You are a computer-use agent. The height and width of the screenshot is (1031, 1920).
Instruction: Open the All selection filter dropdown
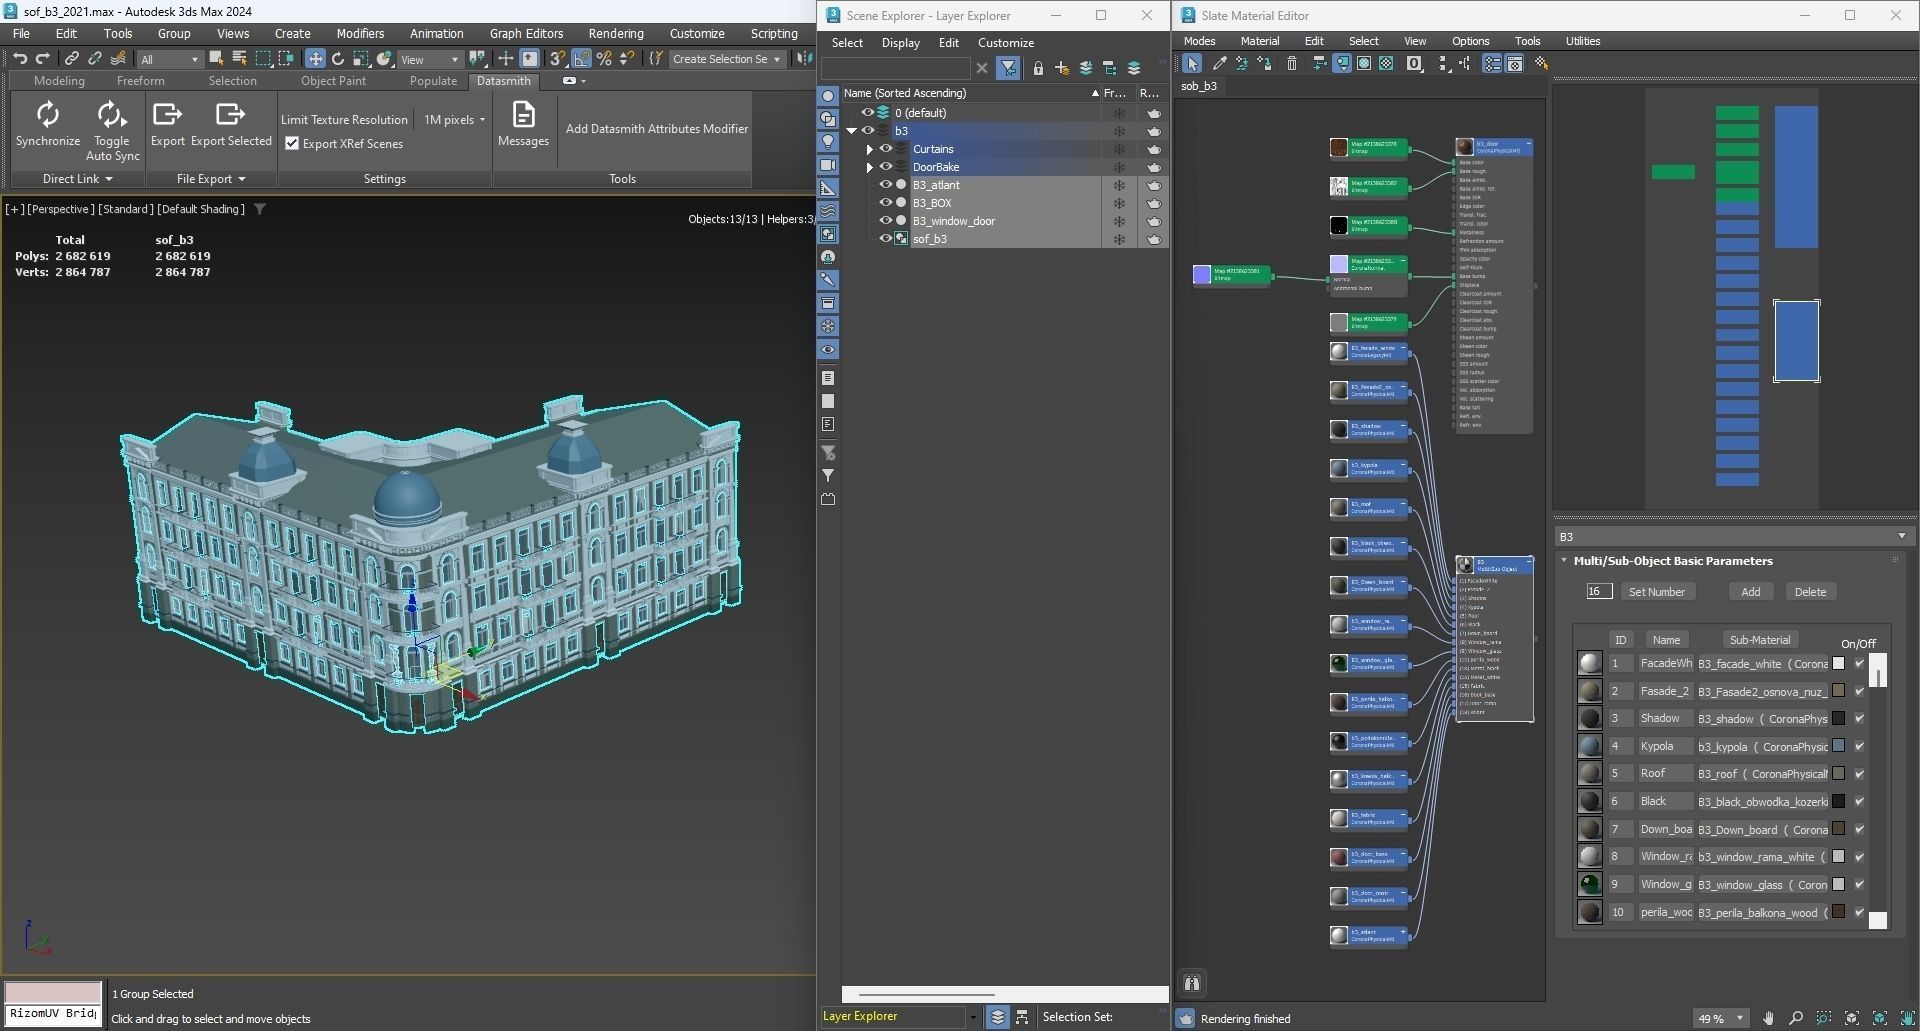pyautogui.click(x=169, y=60)
